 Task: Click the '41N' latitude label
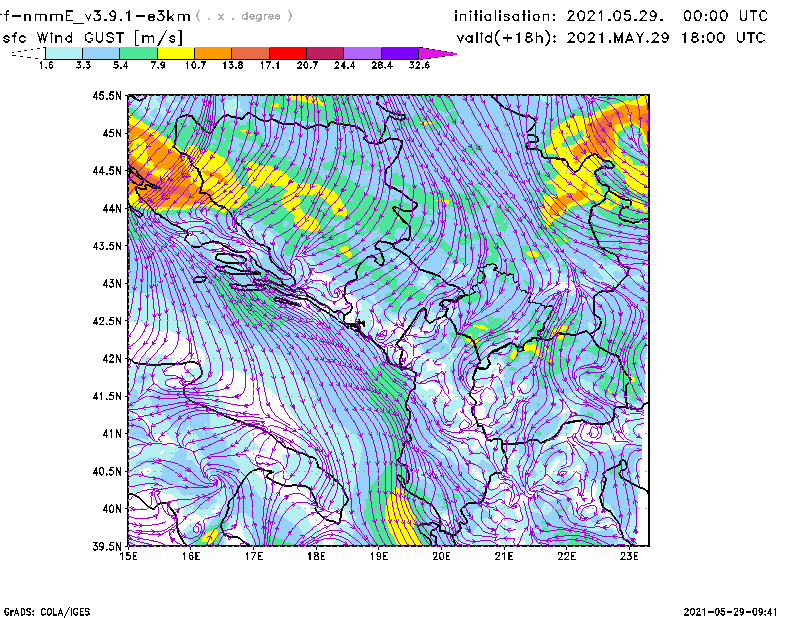112,434
